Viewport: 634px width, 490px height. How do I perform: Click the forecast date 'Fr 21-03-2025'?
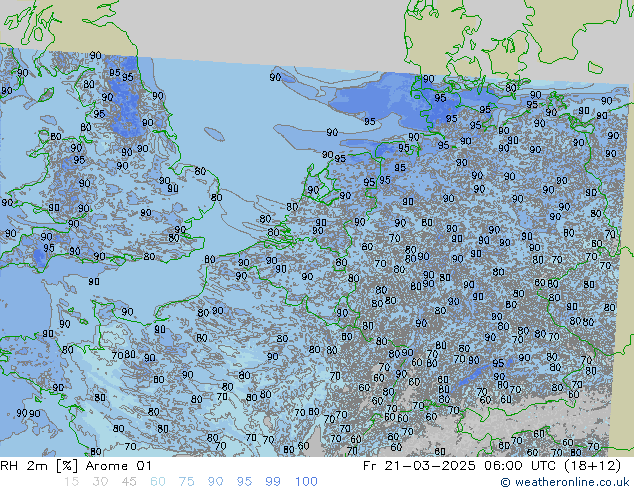coord(419,466)
